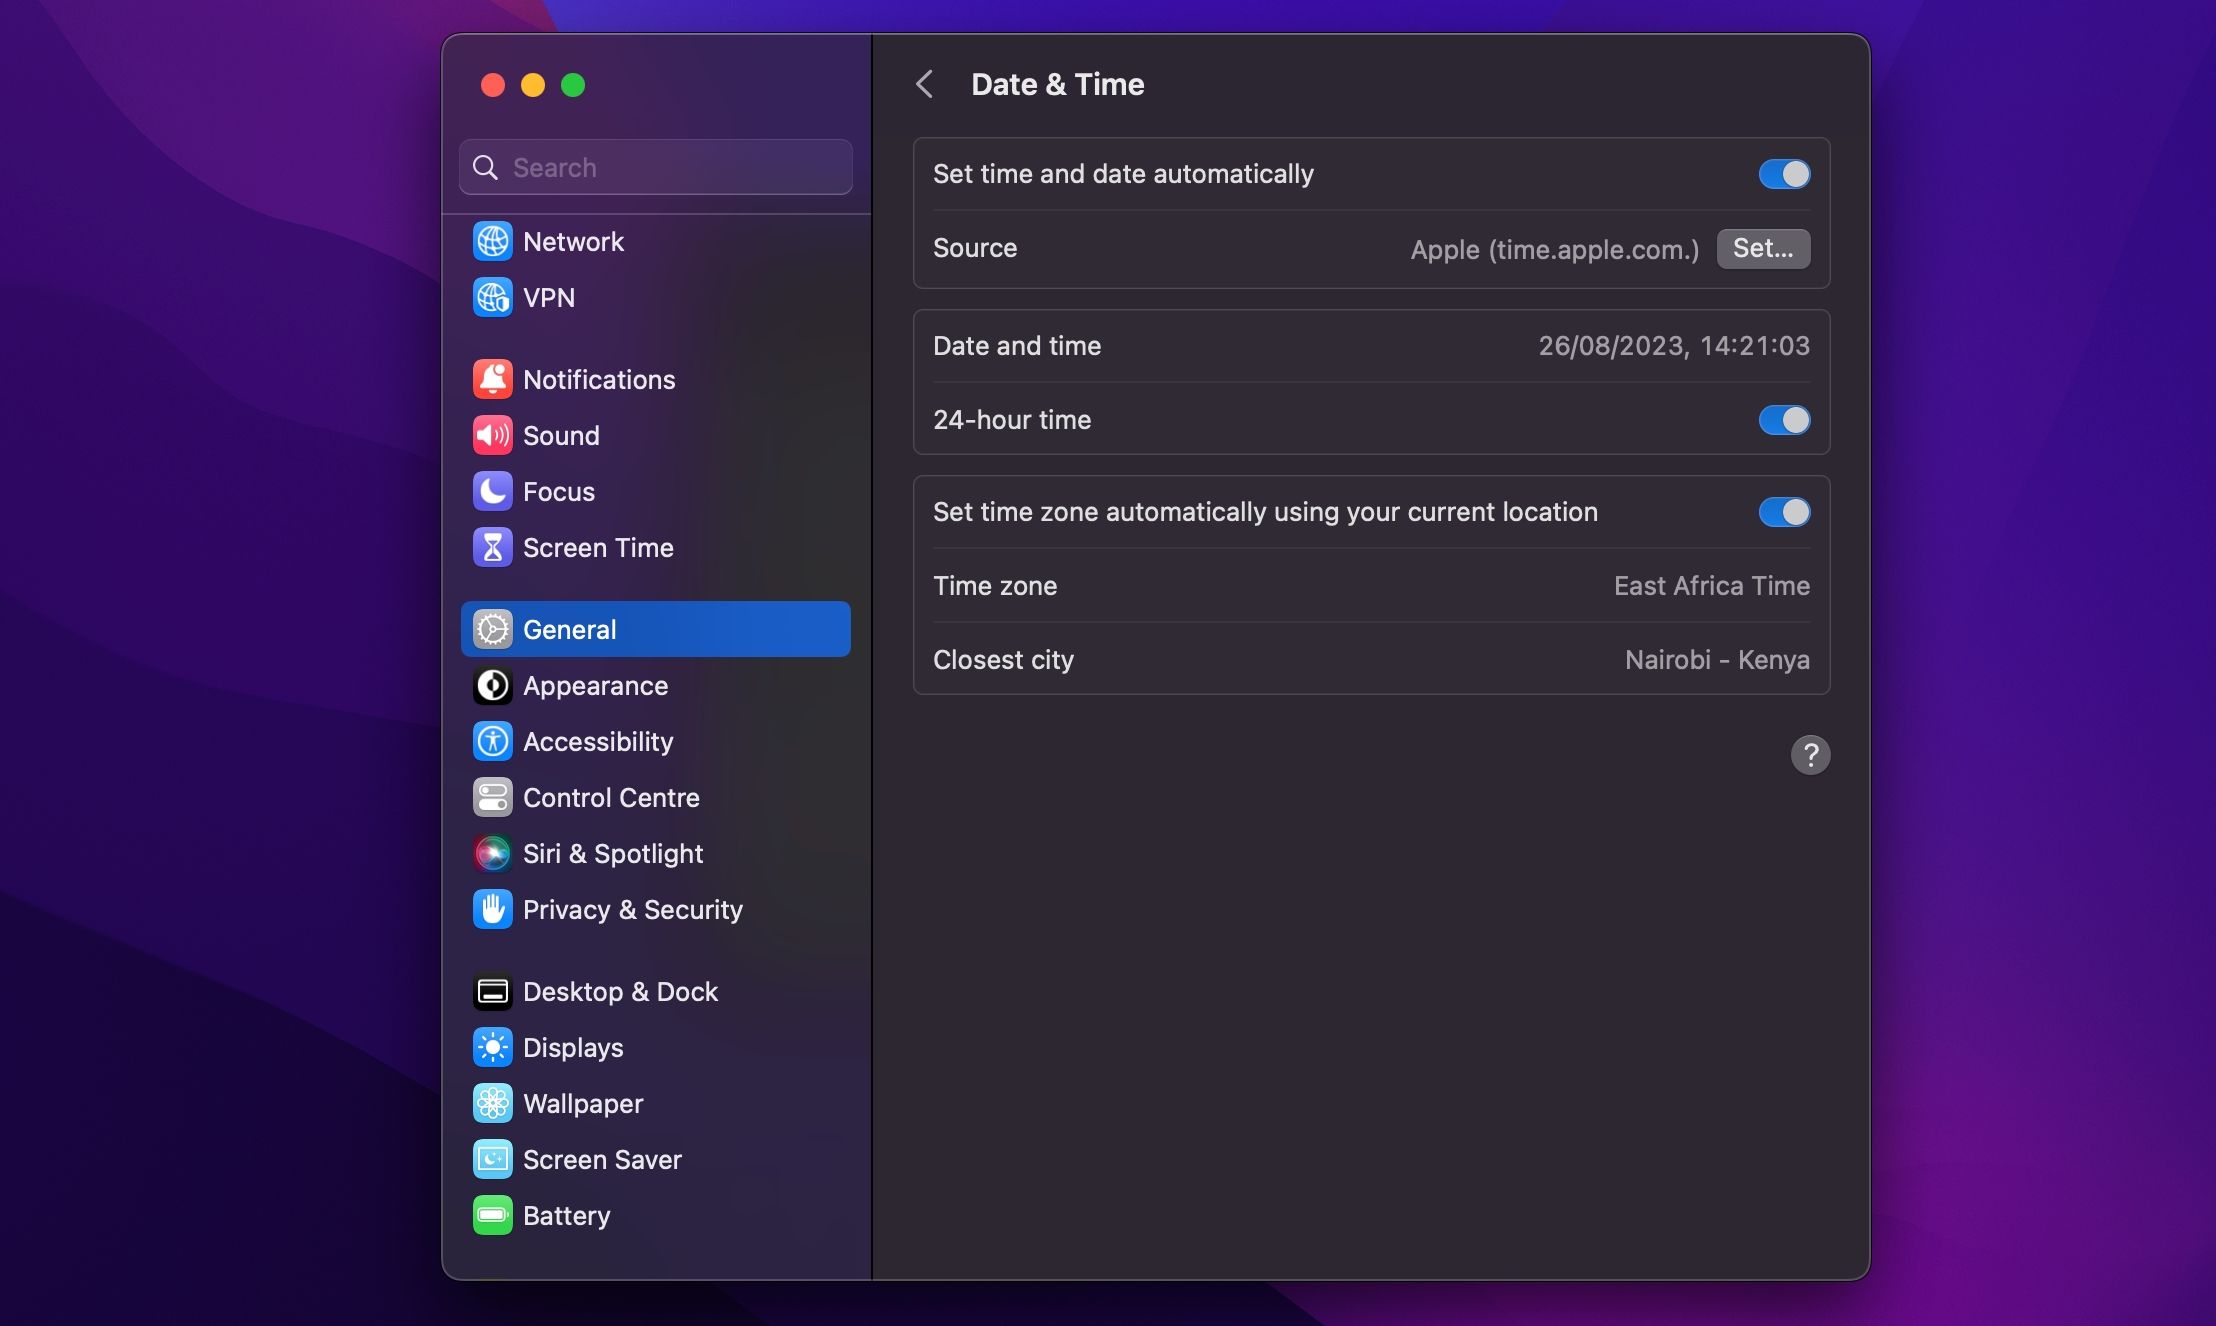Turn off 24-hour time
The width and height of the screenshot is (2216, 1326).
point(1785,420)
